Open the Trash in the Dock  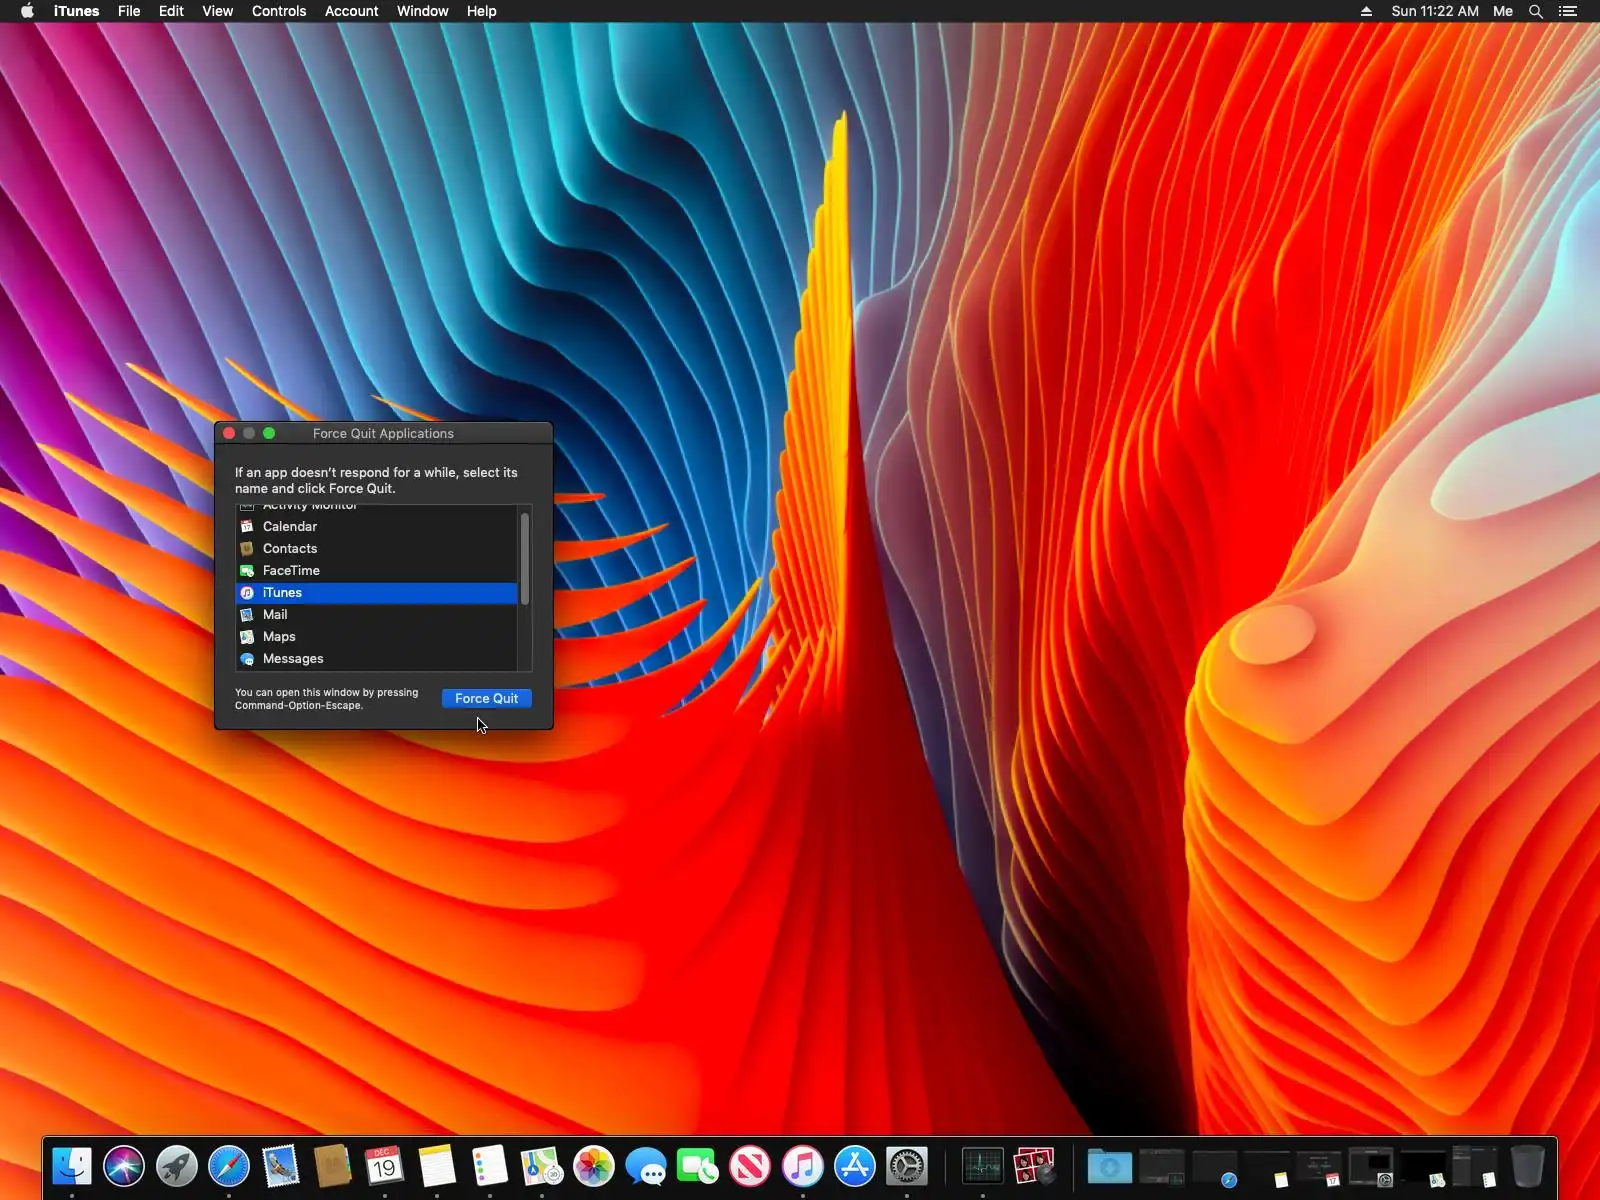click(x=1527, y=1166)
